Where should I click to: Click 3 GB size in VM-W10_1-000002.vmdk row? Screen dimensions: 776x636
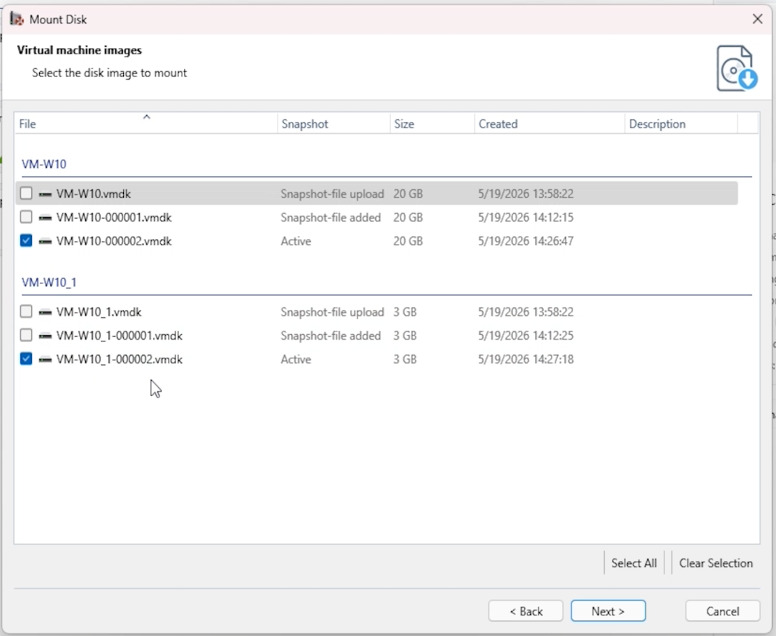[405, 359]
